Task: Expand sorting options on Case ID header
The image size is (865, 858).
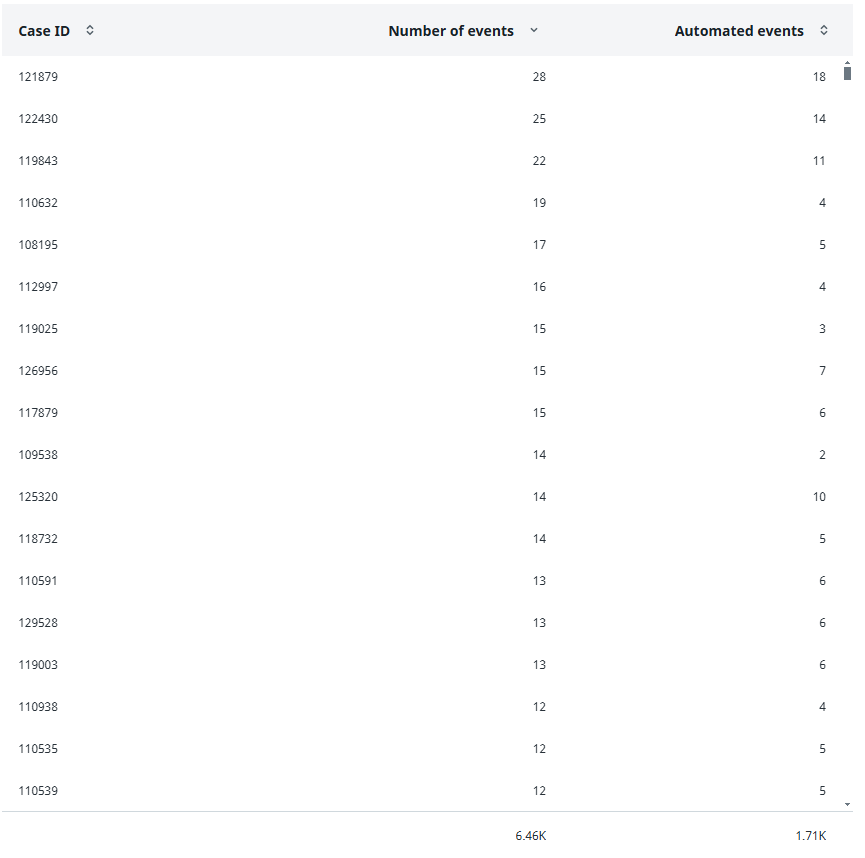Action: click(x=89, y=30)
